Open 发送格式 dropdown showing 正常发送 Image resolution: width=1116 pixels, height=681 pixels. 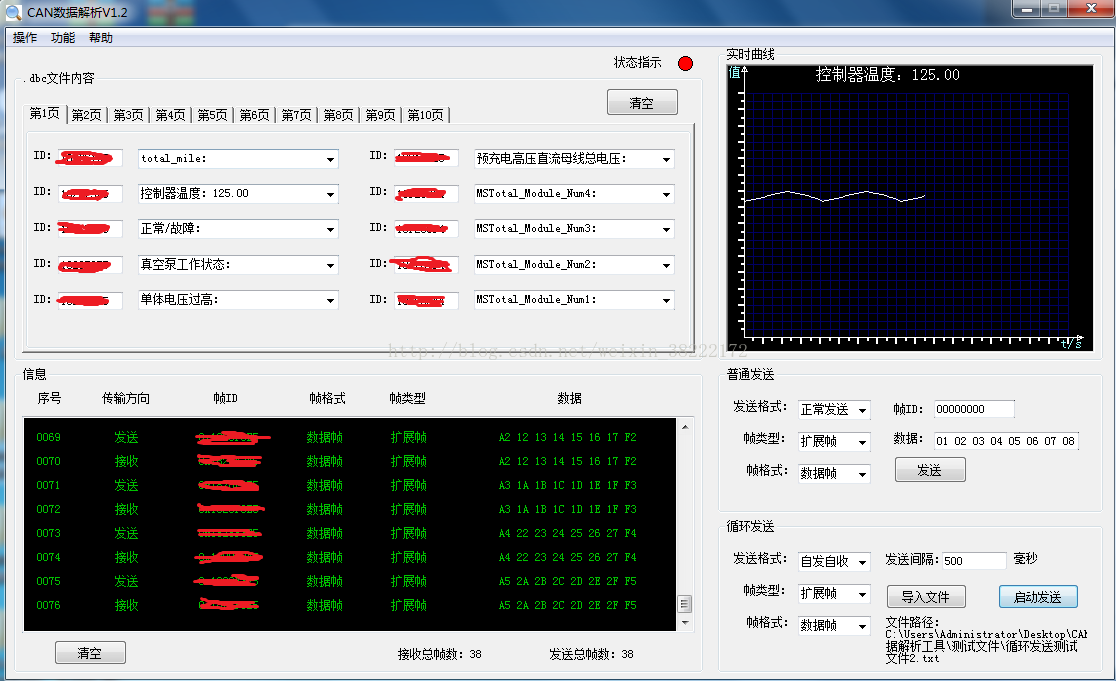(x=834, y=410)
